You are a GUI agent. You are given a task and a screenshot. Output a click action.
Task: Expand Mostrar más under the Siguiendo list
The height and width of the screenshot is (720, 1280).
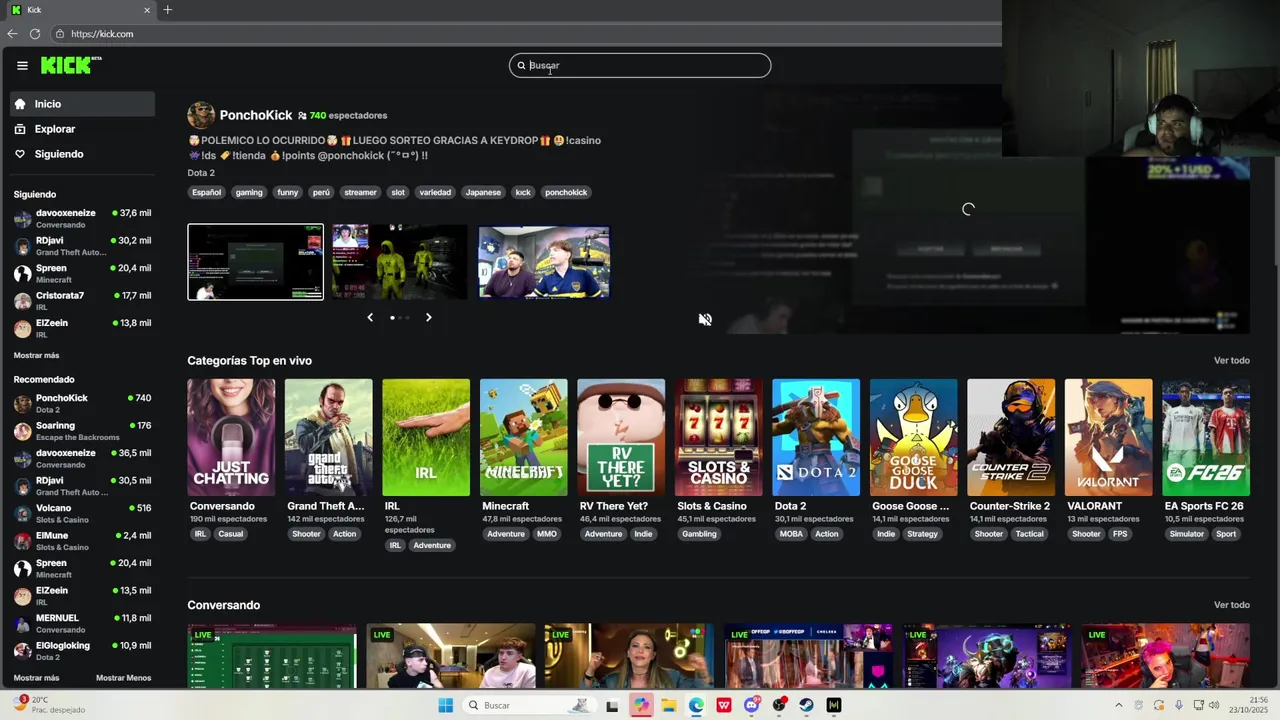(x=36, y=355)
